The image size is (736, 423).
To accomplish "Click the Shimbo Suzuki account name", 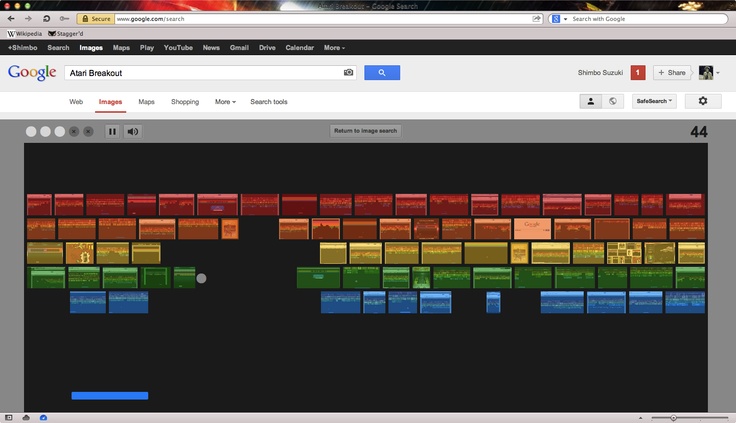I will [600, 73].
